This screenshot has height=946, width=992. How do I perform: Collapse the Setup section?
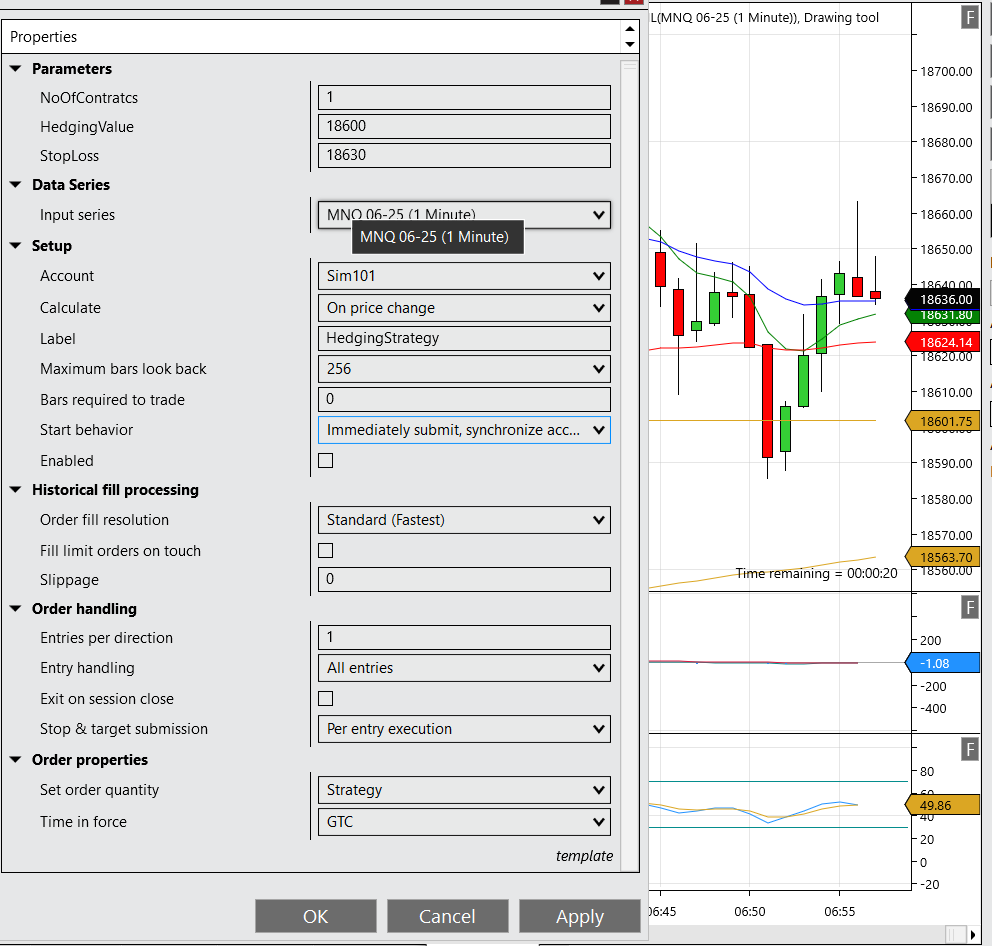16,246
